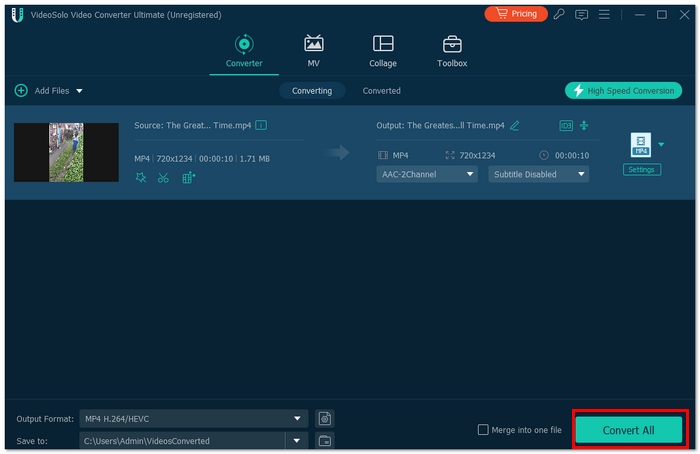Click the video thumbnail preview
The height and width of the screenshot is (454, 700).
pyautogui.click(x=66, y=152)
